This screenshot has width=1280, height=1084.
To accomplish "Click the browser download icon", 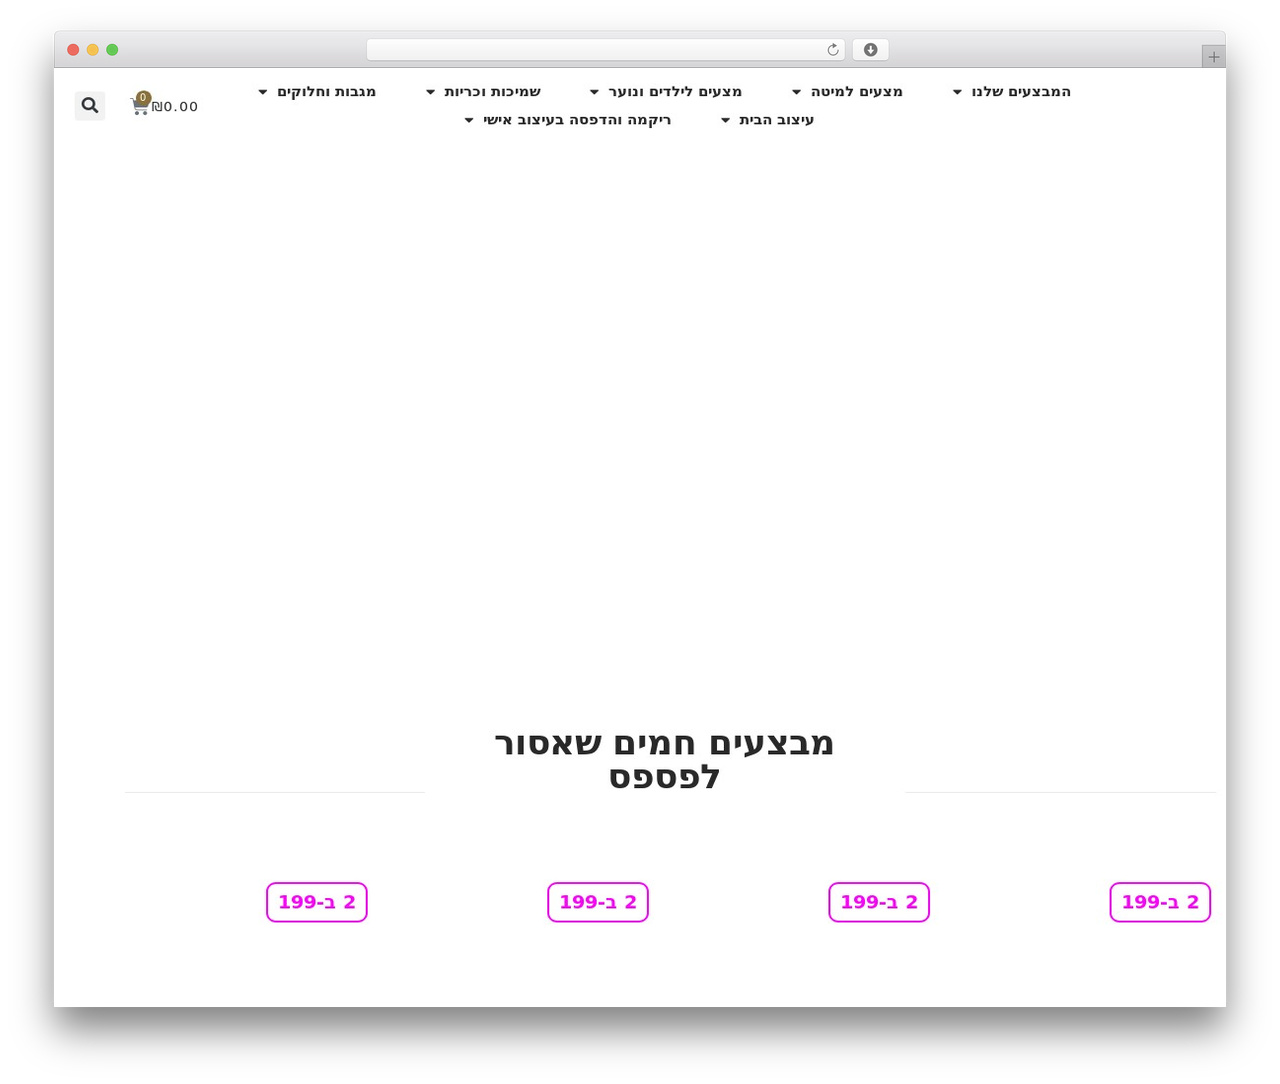I will pyautogui.click(x=870, y=50).
